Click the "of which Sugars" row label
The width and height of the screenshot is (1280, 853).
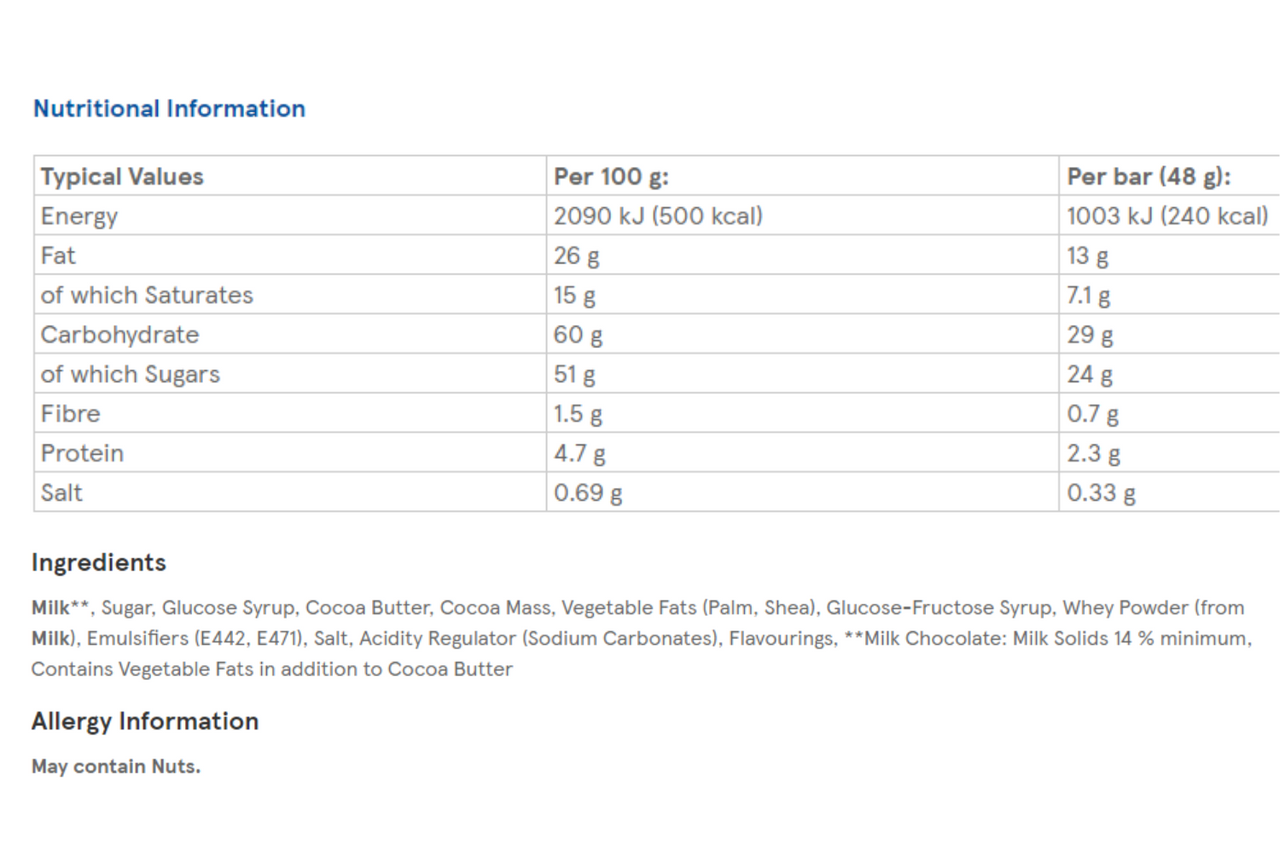(x=130, y=374)
